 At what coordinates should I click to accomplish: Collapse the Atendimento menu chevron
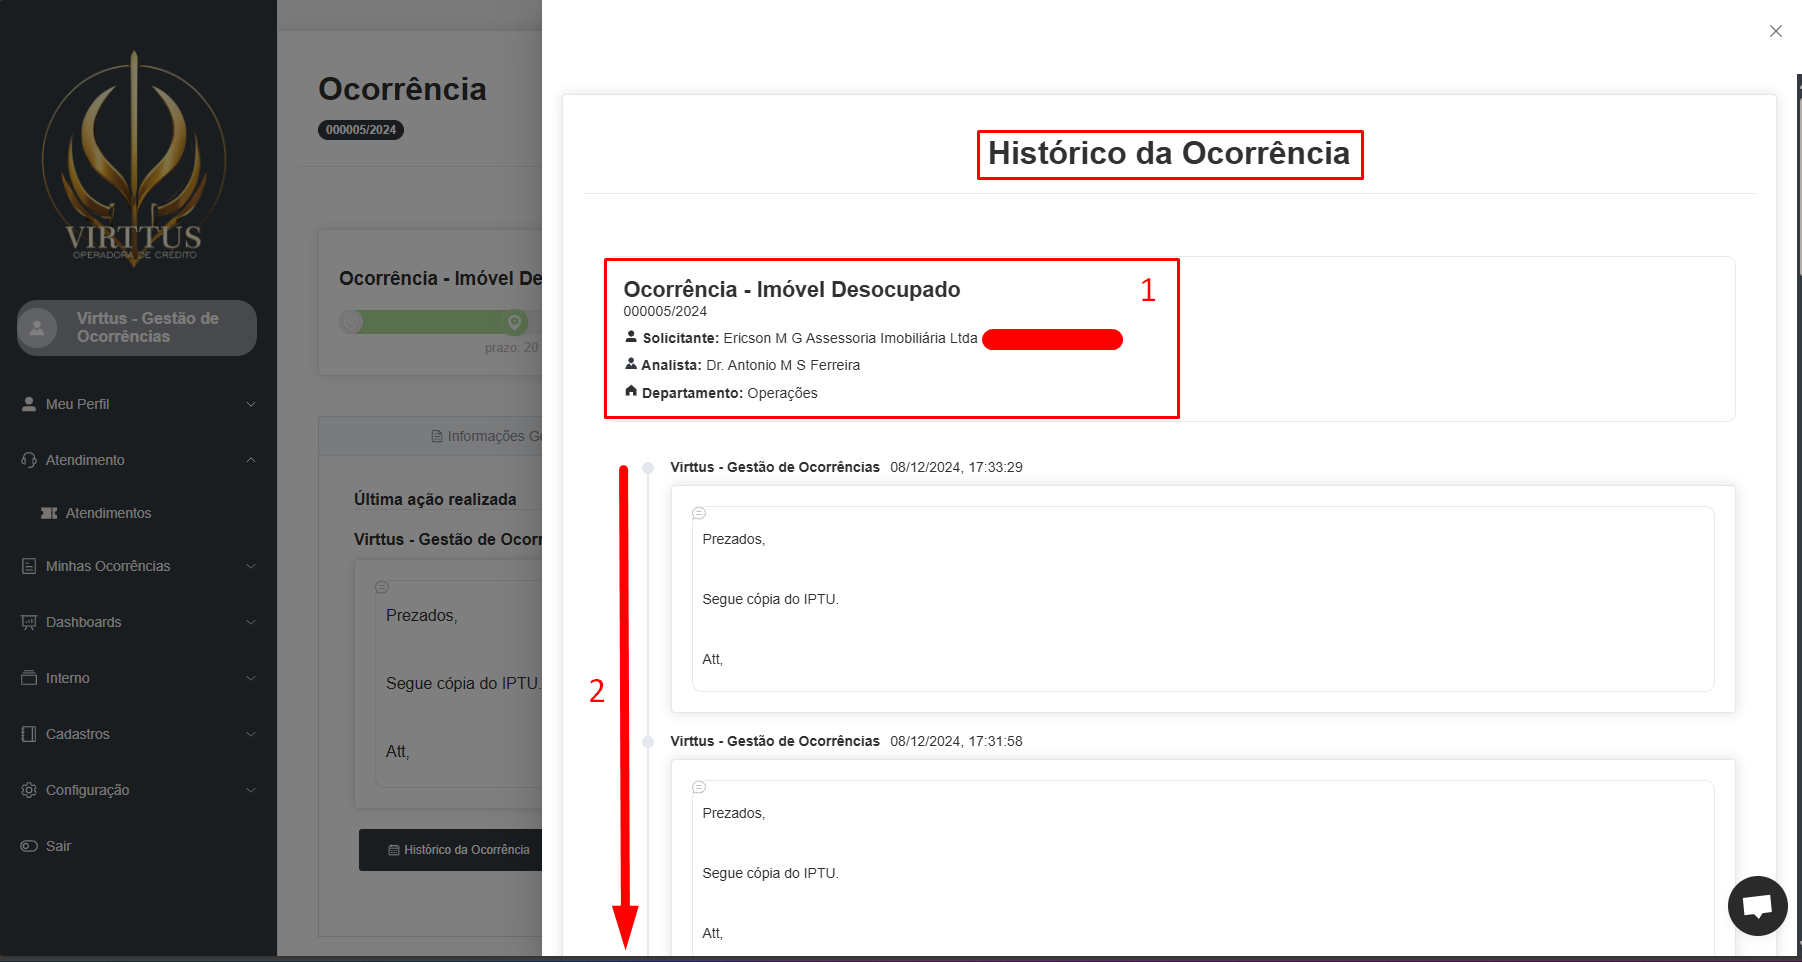point(251,460)
